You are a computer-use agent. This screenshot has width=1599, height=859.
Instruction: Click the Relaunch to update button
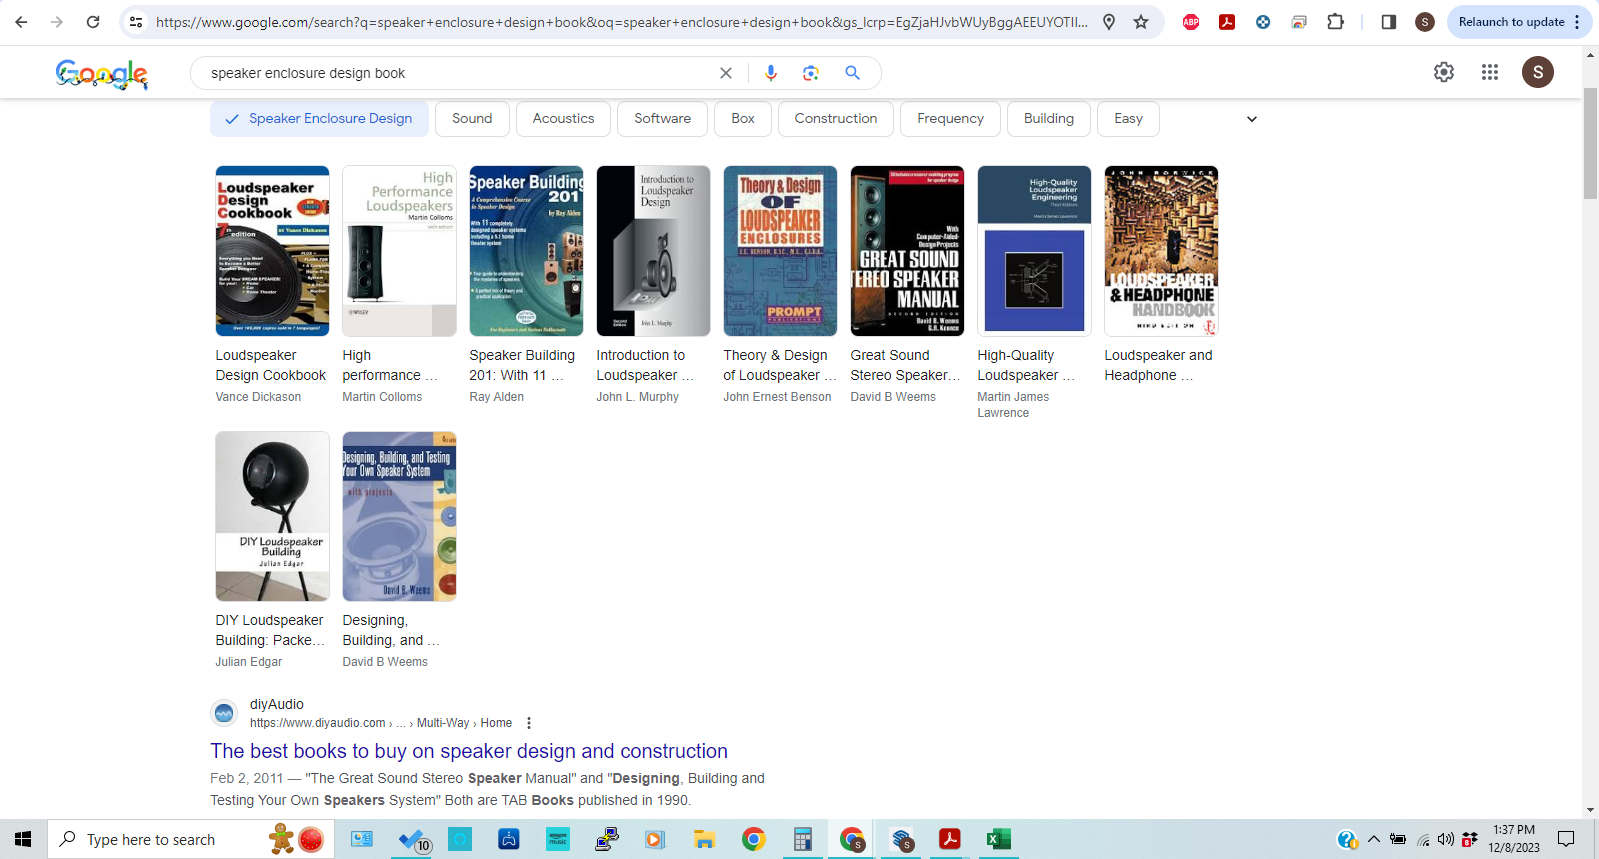pyautogui.click(x=1511, y=22)
